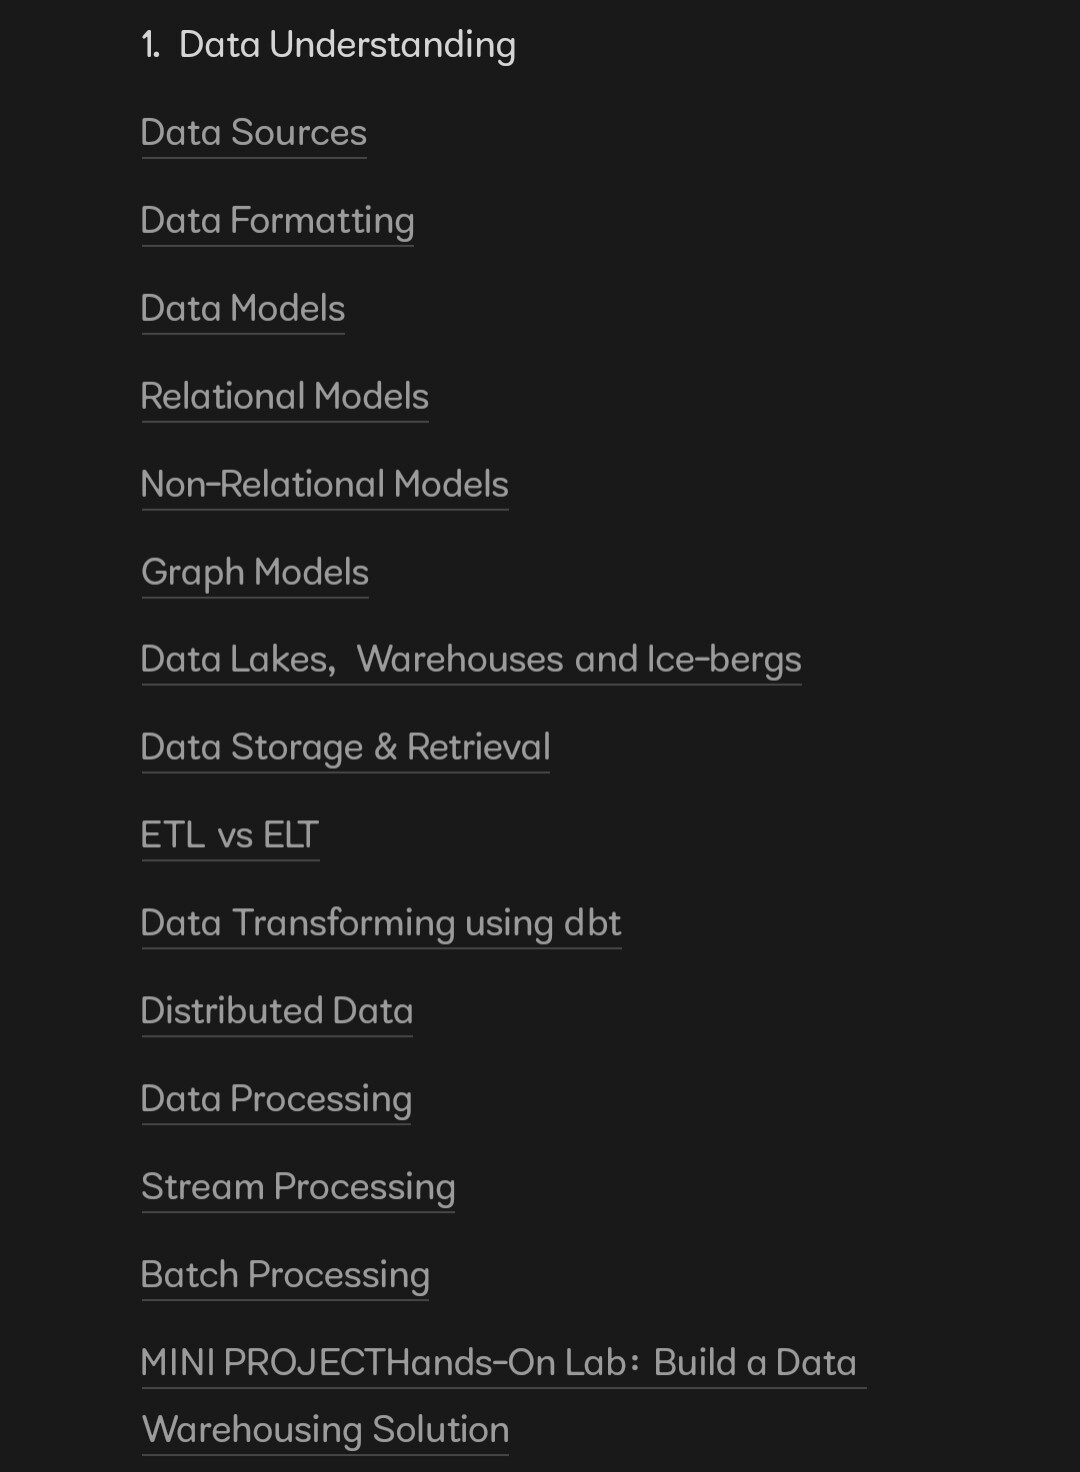Viewport: 1080px width, 1472px height.
Task: Click the Data Processing link
Action: pyautogui.click(x=276, y=1099)
